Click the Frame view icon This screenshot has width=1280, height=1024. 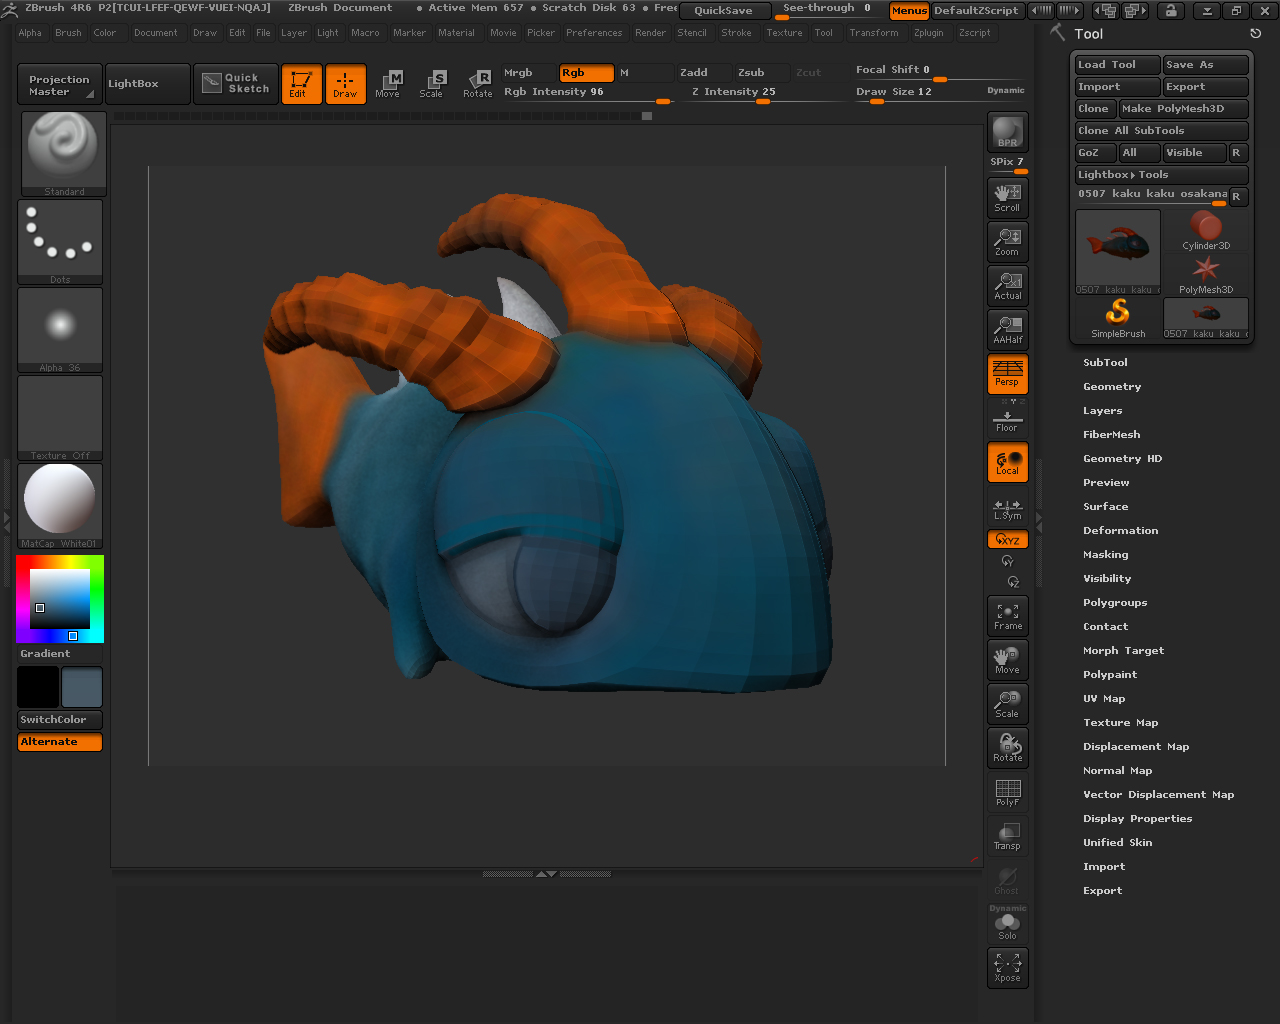point(1007,616)
